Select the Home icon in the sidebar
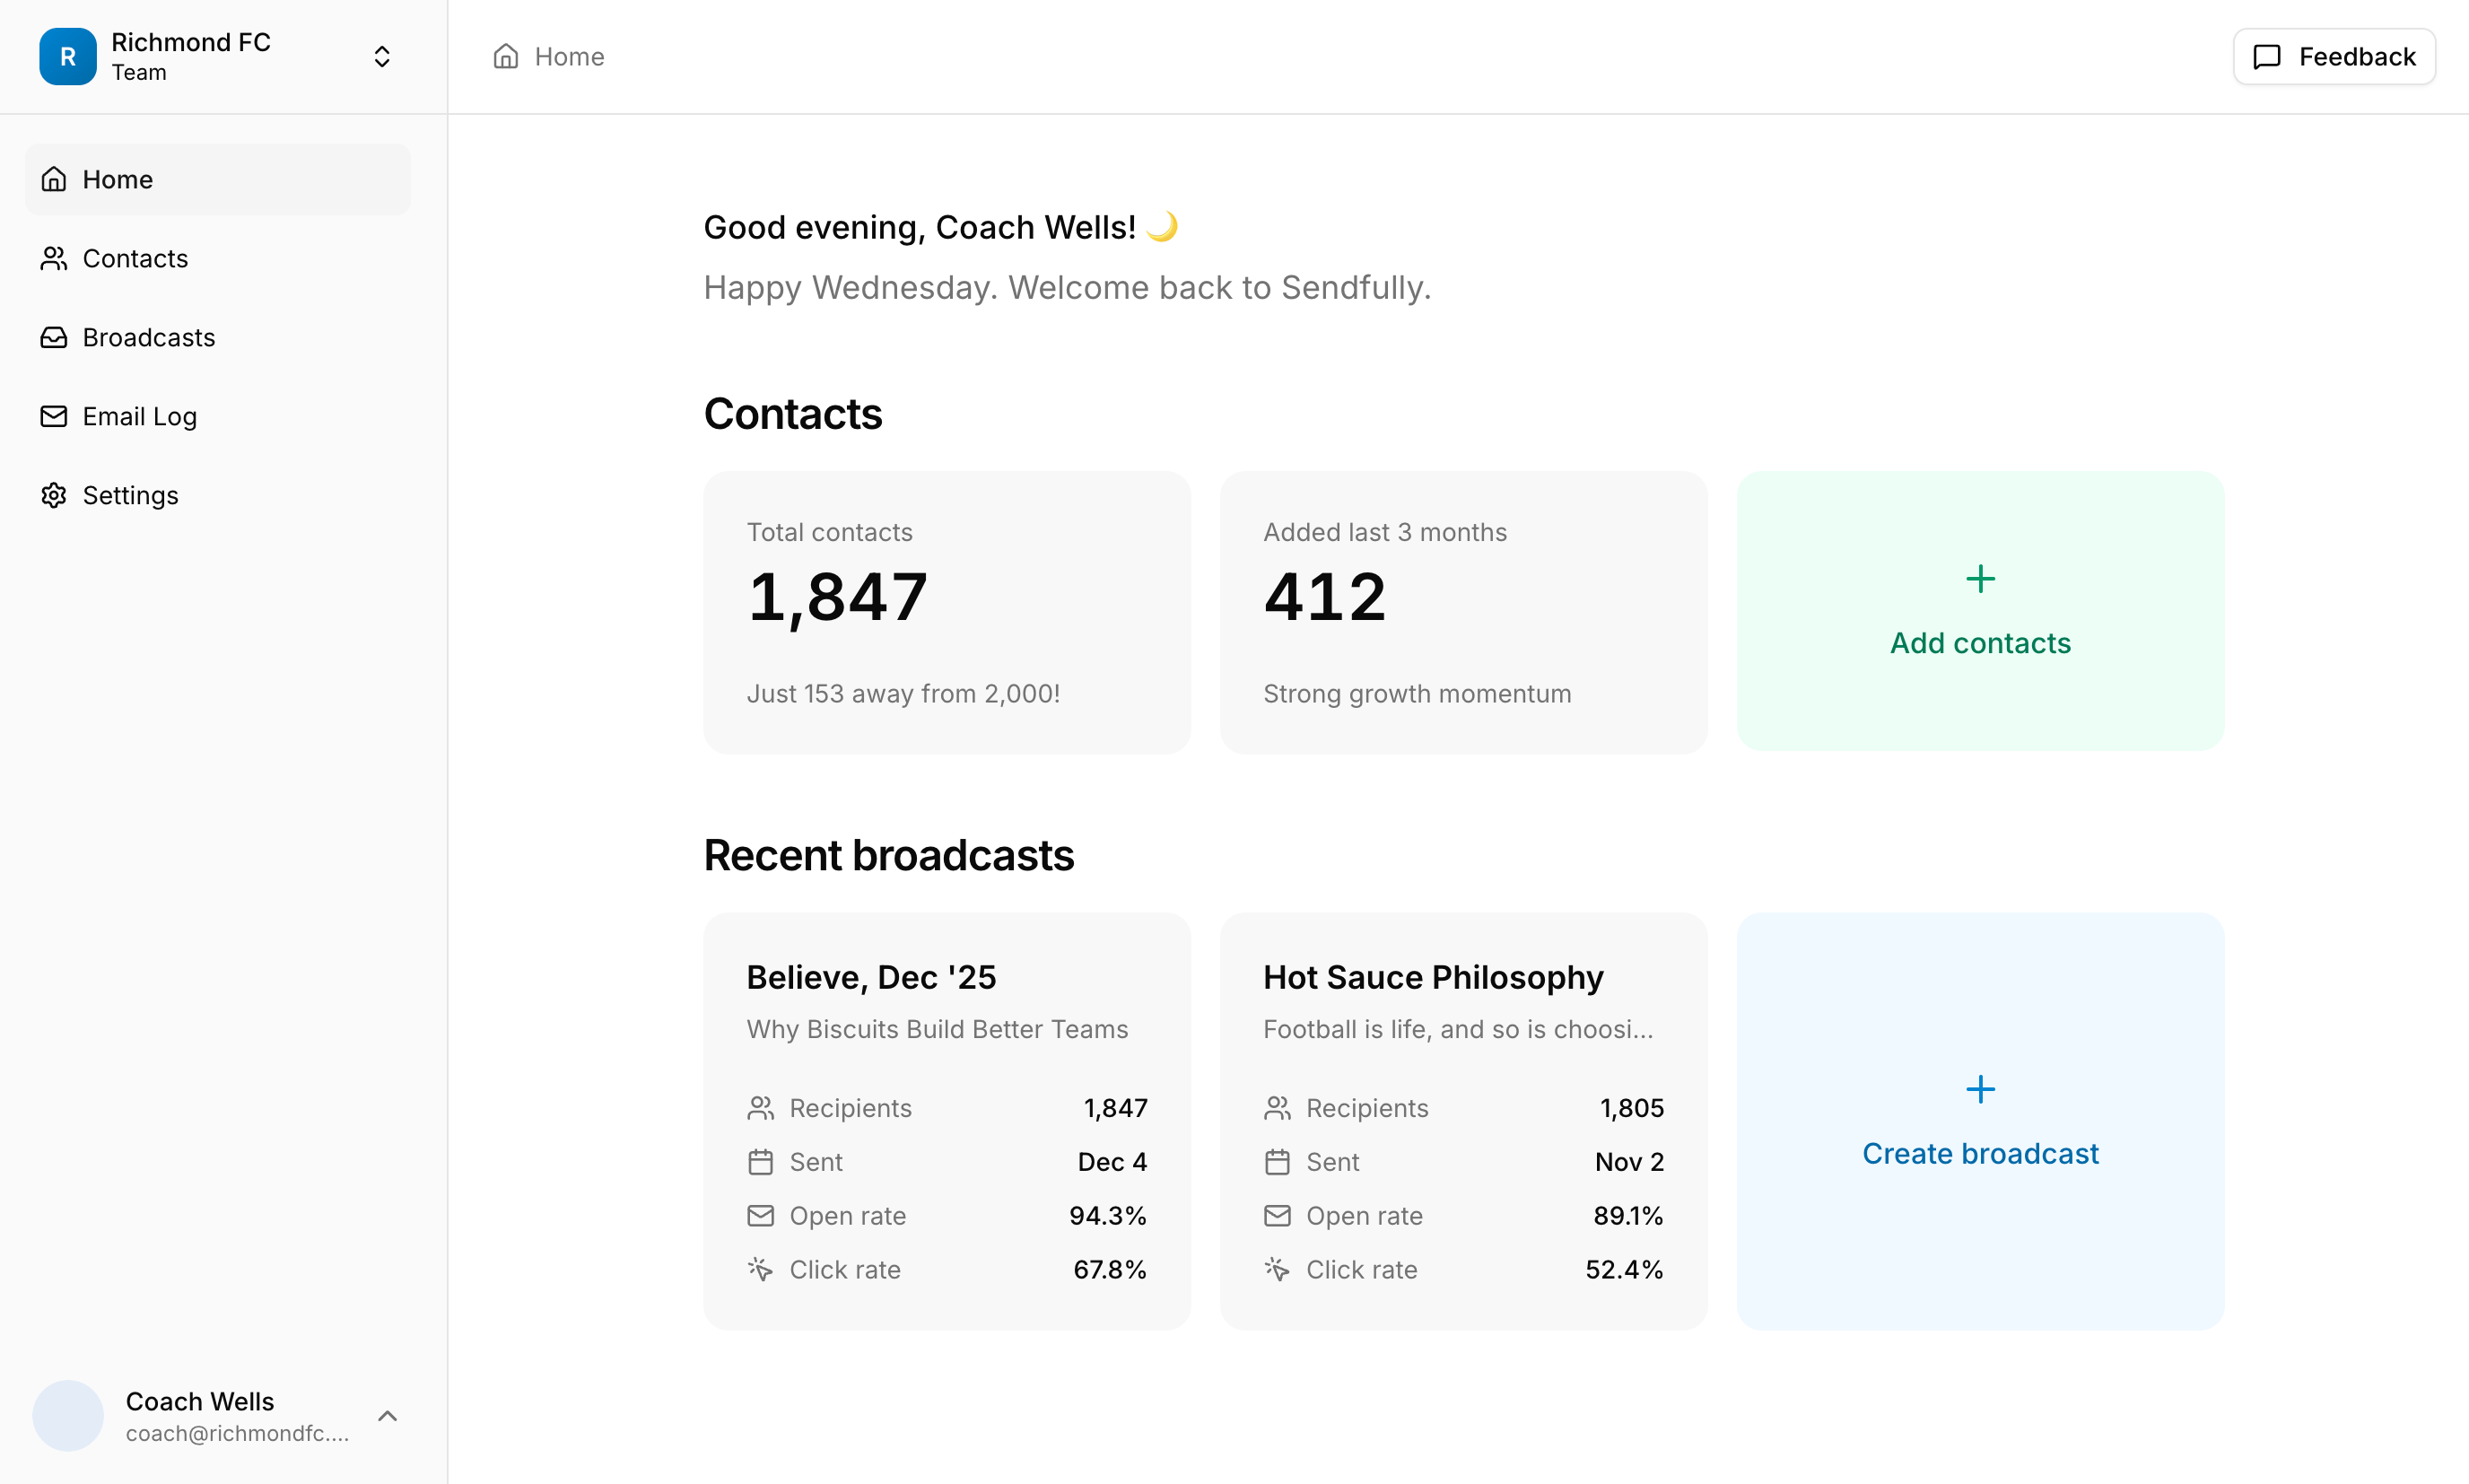 coord(53,178)
